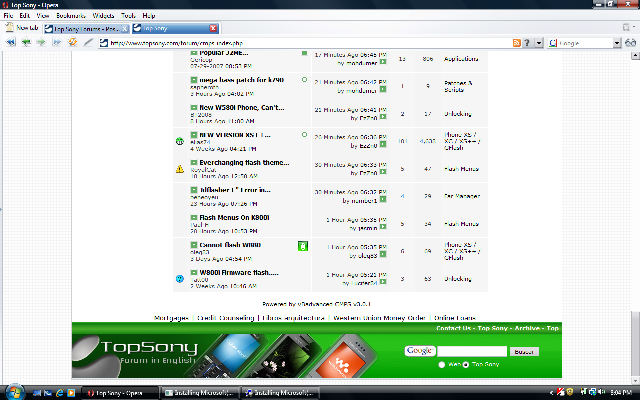Image resolution: width=640 pixels, height=400 pixels.
Task: Open the Bookmarks menu
Action: (71, 16)
